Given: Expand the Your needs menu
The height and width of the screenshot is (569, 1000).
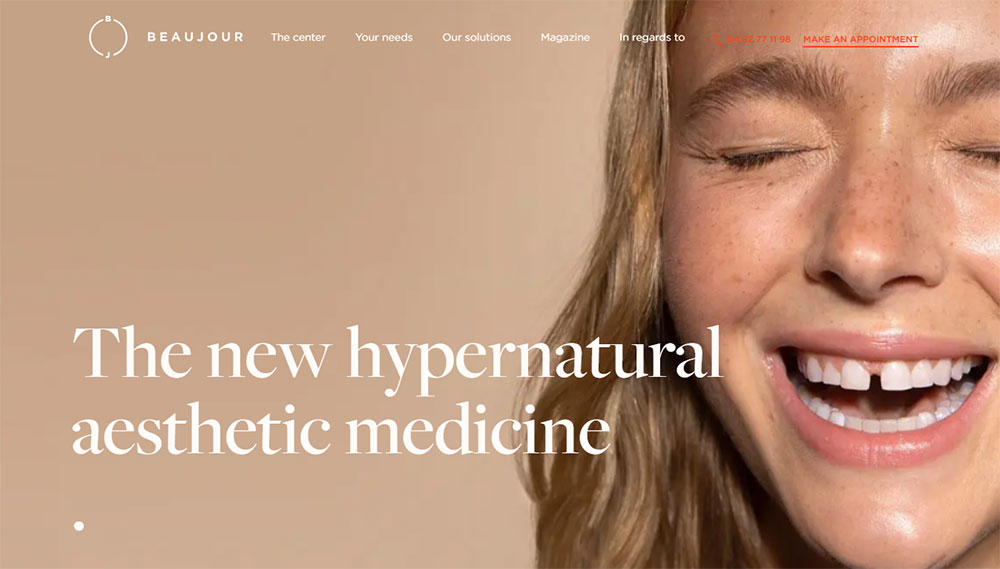Looking at the screenshot, I should click(x=384, y=37).
